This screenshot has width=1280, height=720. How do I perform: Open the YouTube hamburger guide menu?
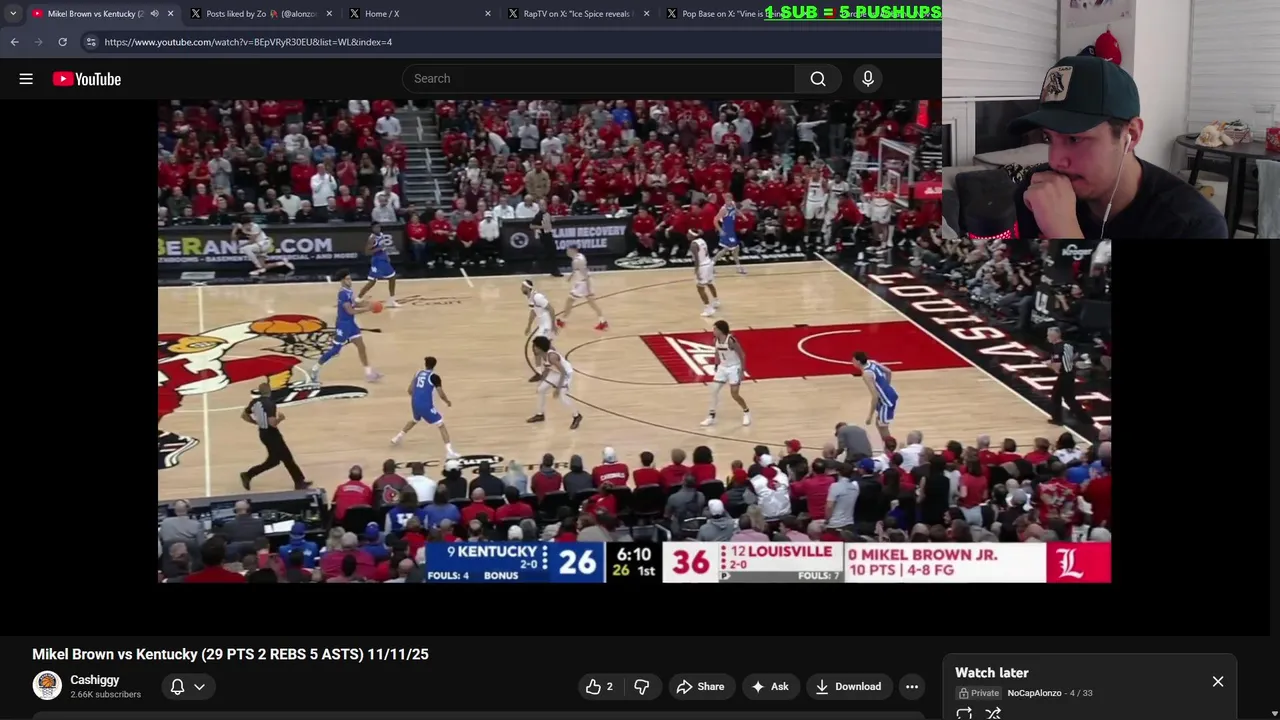[x=26, y=79]
